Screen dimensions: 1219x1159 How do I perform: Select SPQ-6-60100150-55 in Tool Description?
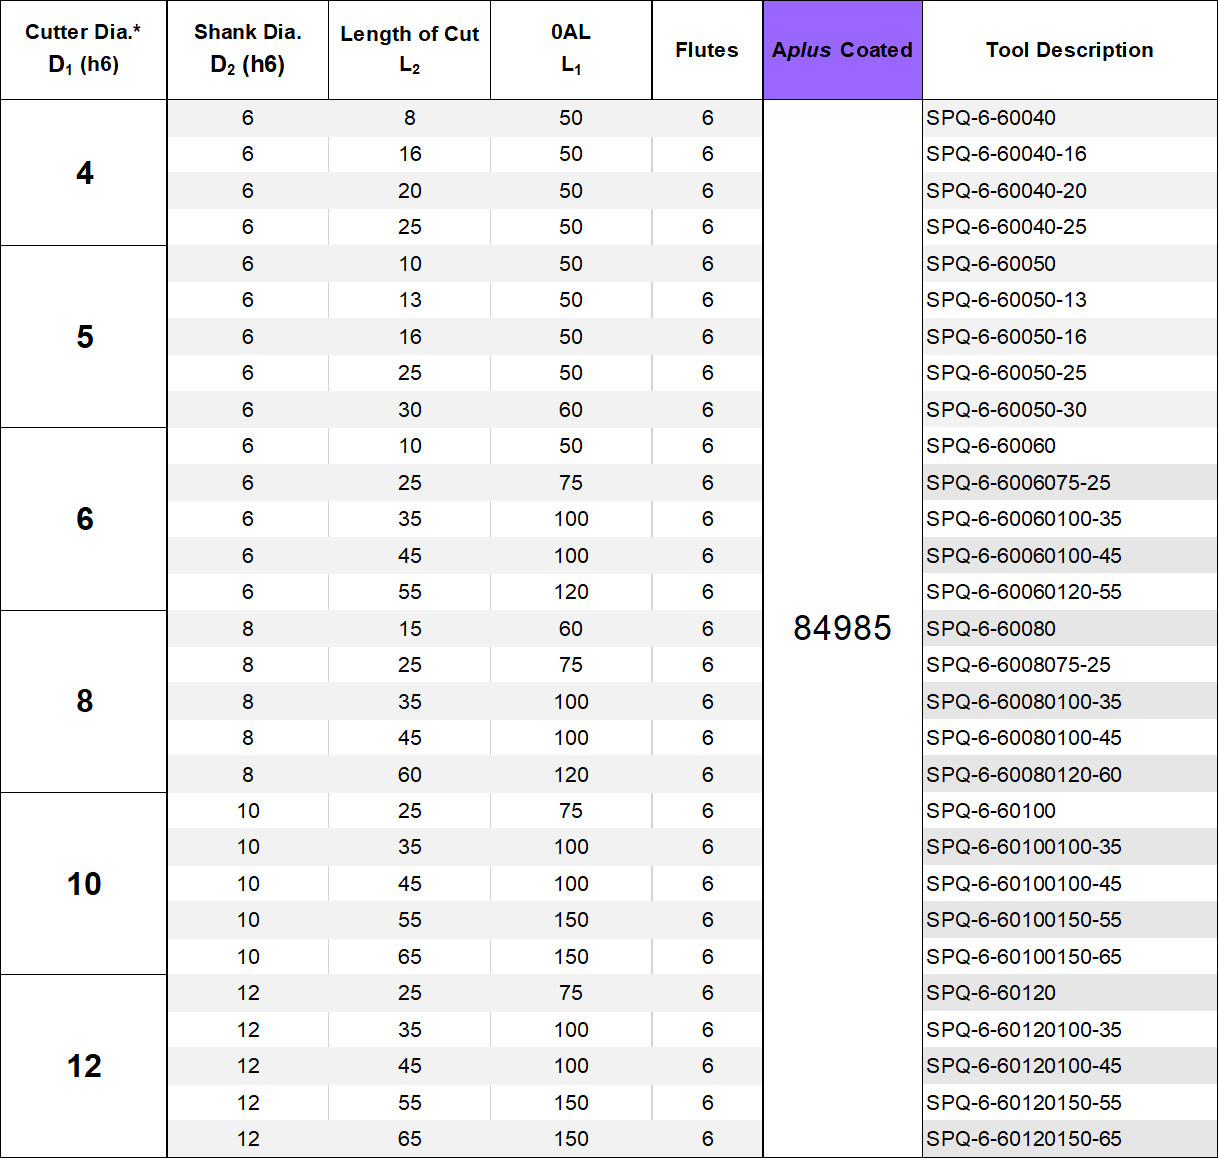pos(1024,920)
